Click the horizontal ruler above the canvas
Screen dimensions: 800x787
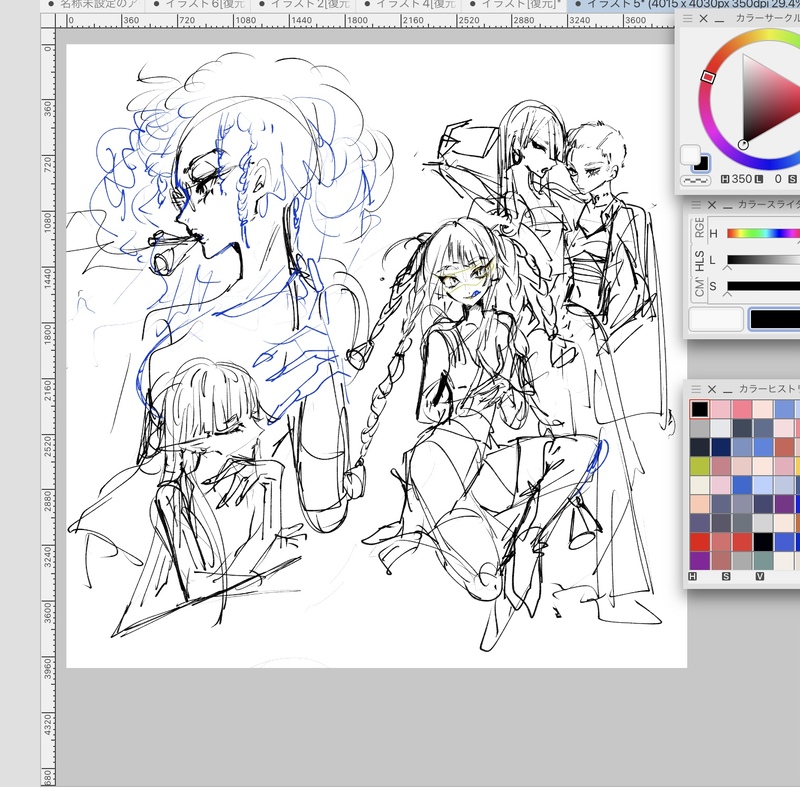367,21
